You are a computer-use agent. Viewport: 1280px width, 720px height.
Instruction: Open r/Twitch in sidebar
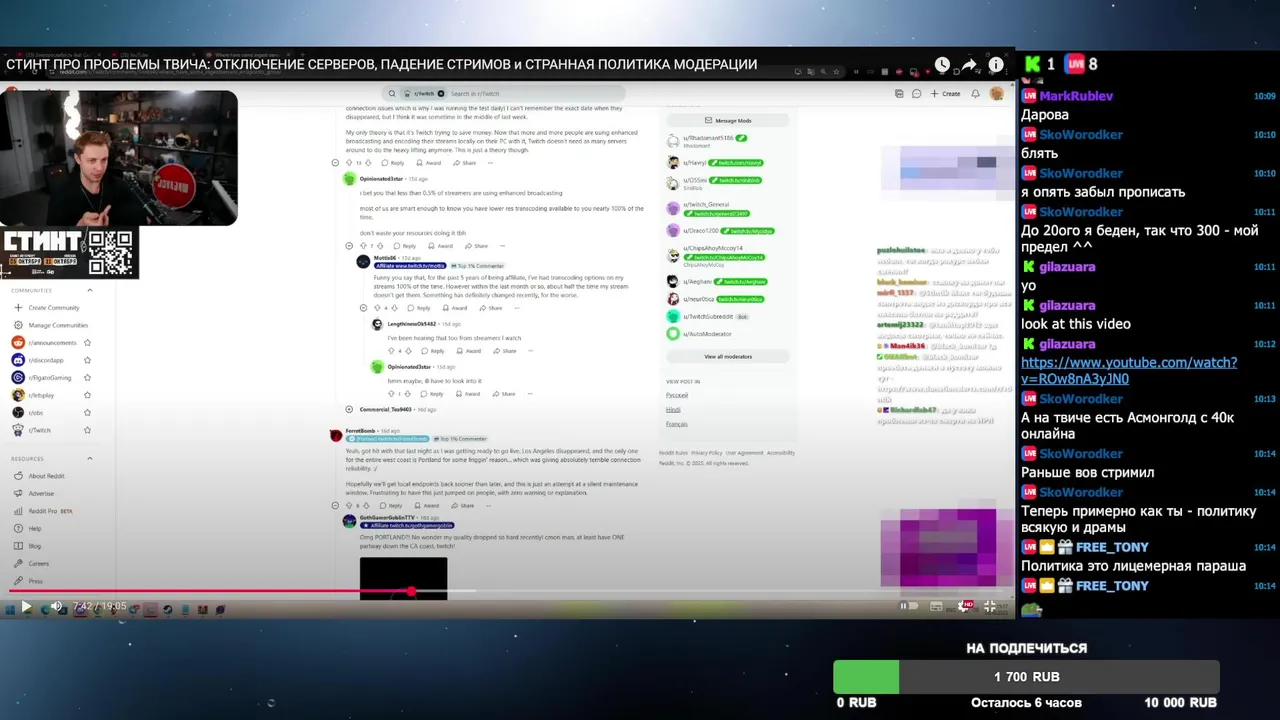32,430
